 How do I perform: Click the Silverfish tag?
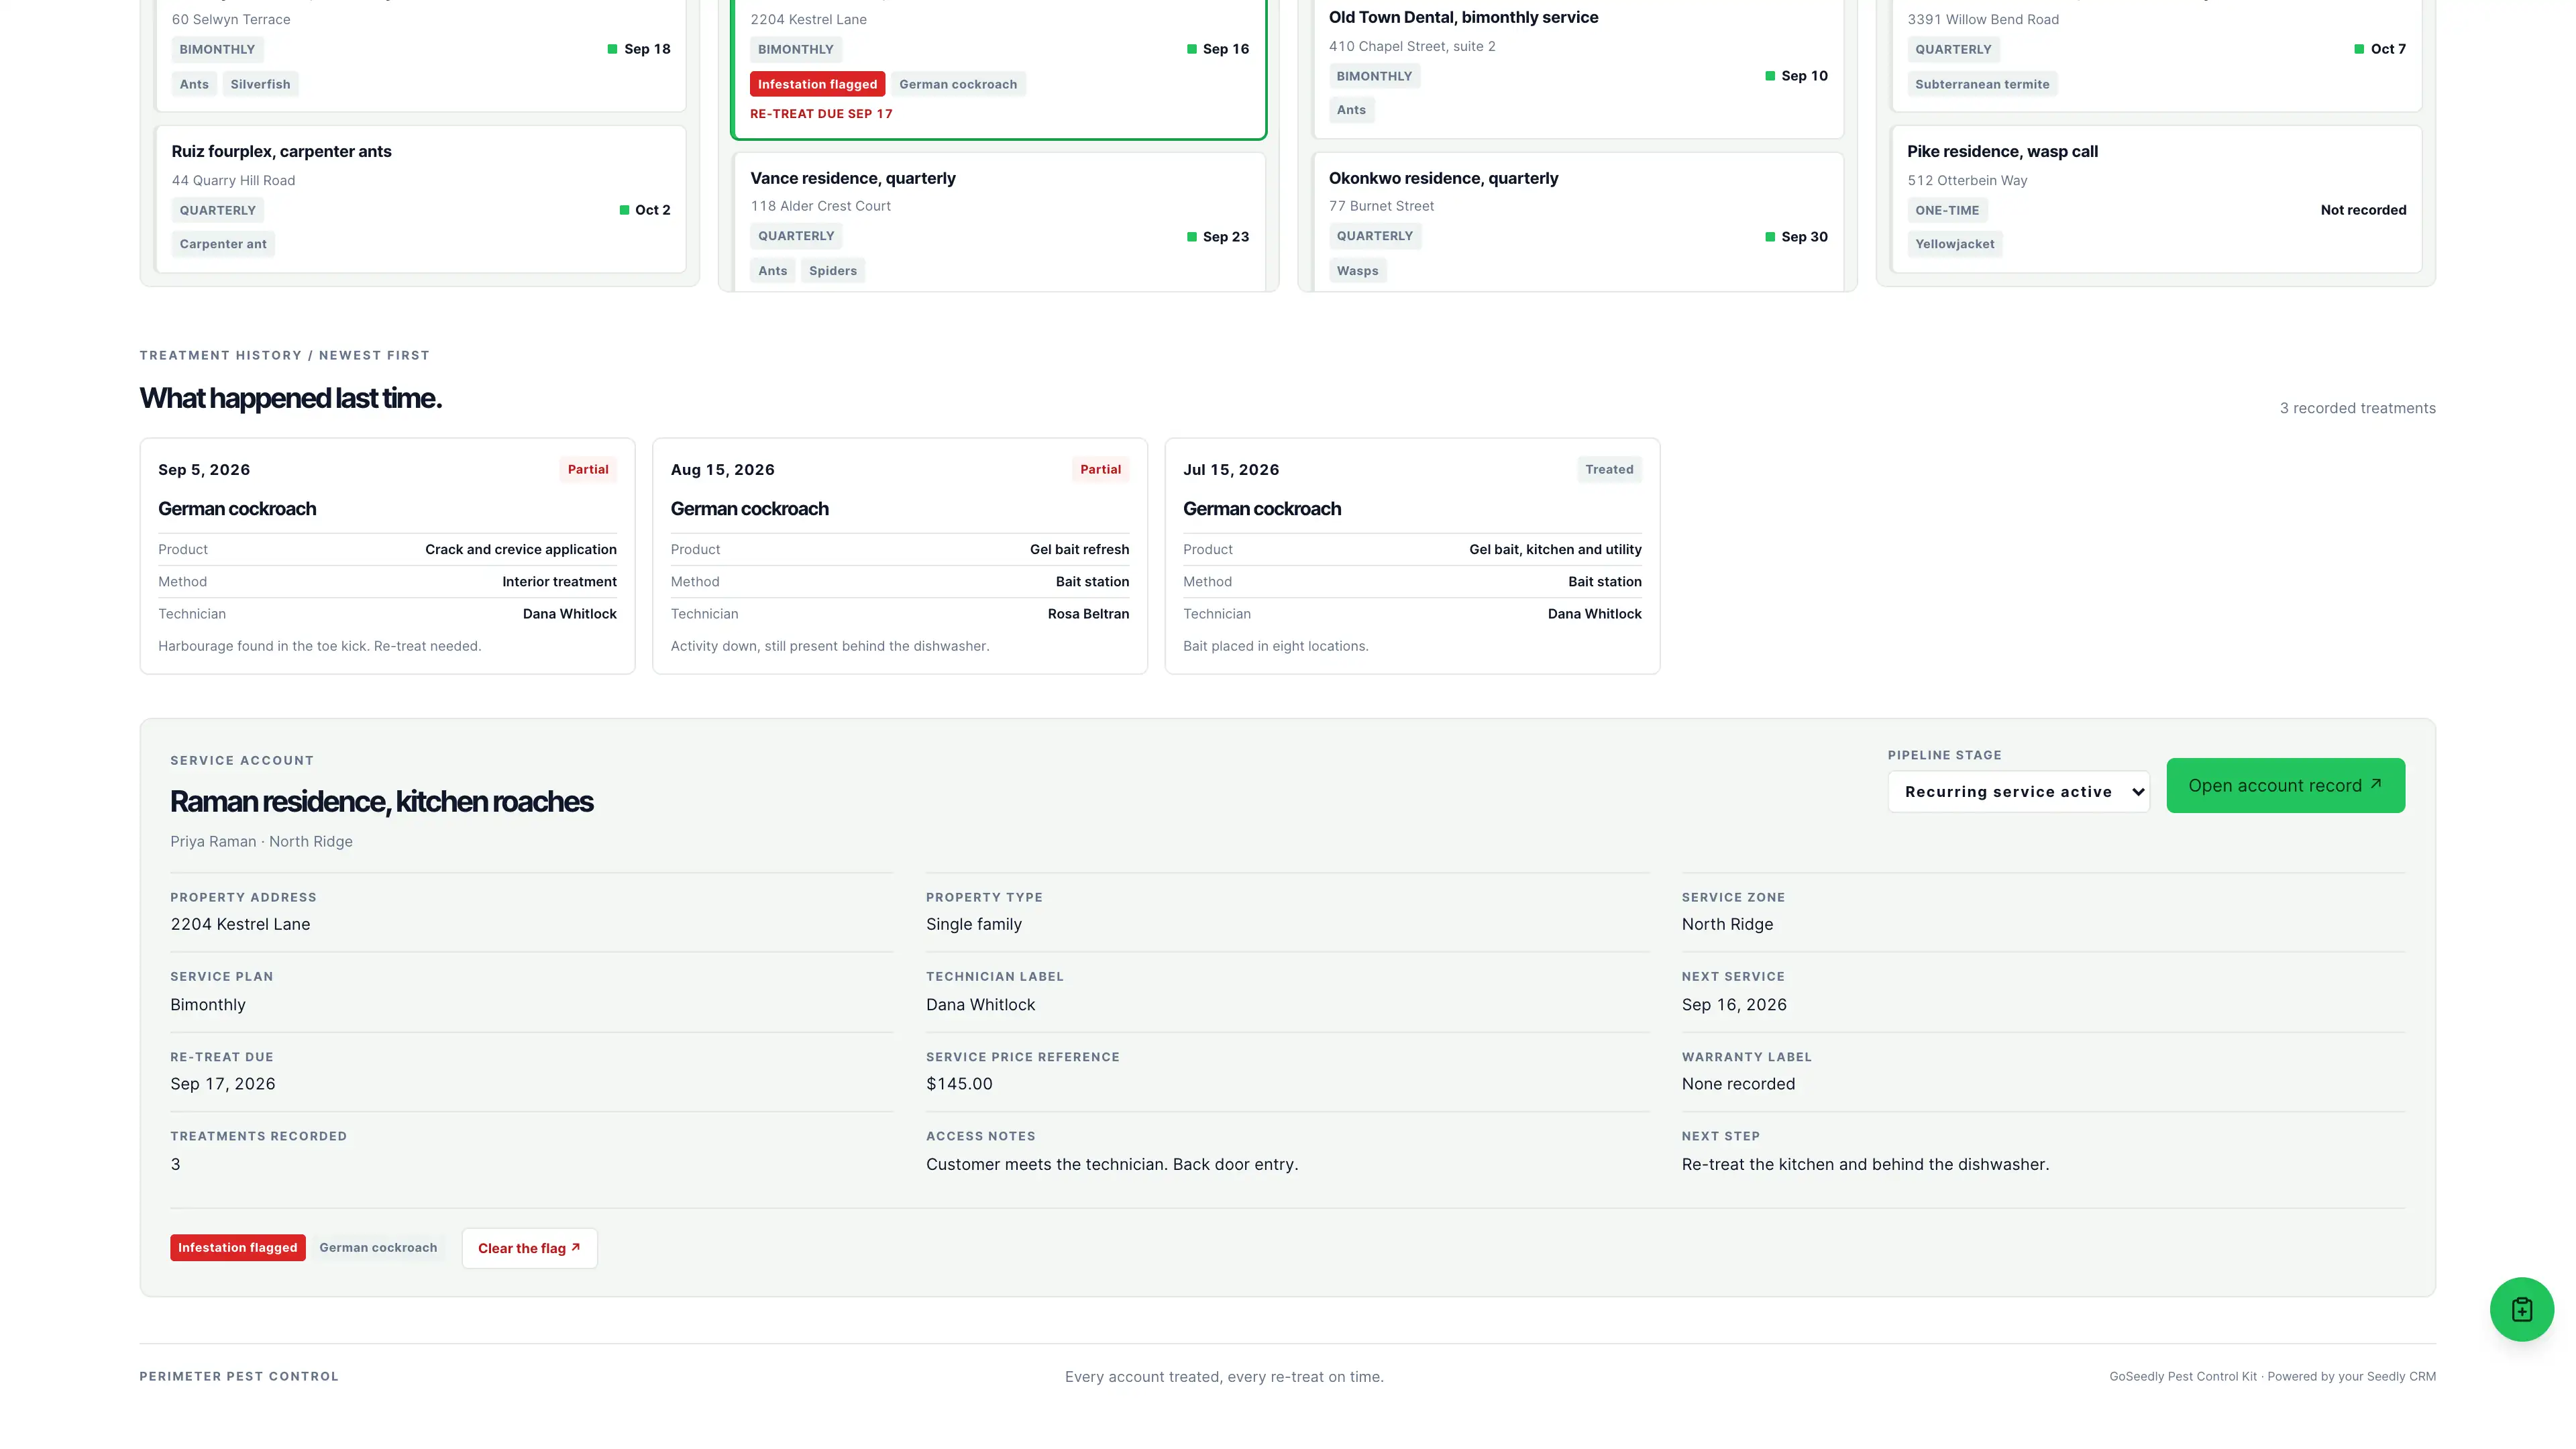click(x=260, y=84)
